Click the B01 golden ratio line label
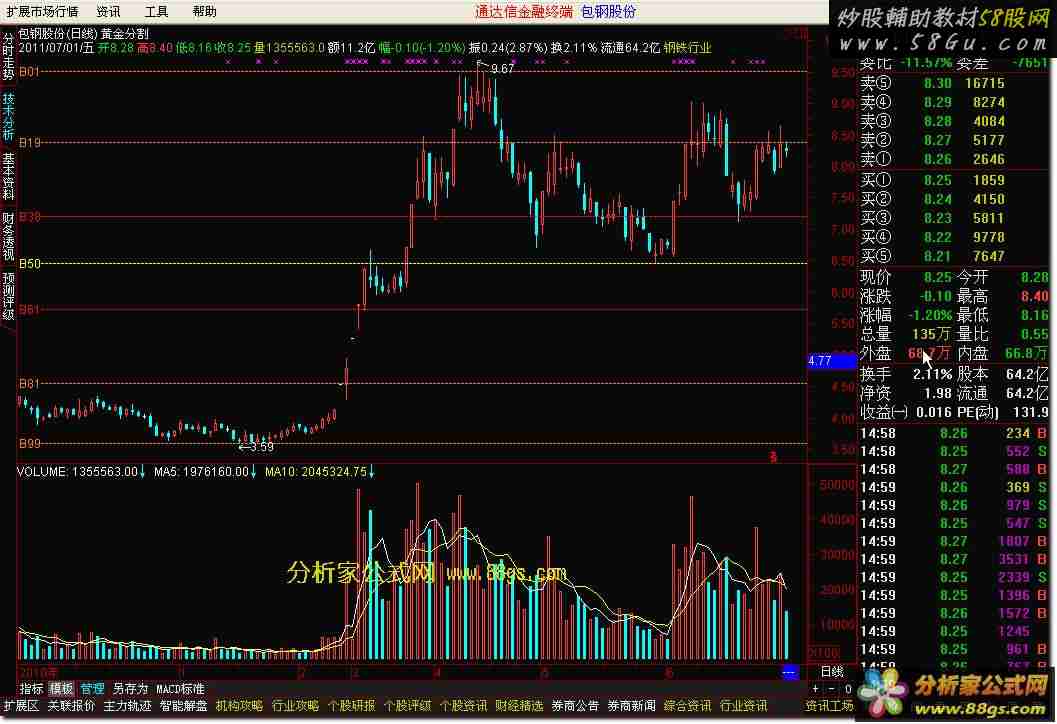Image resolution: width=1057 pixels, height=724 pixels. 30,71
